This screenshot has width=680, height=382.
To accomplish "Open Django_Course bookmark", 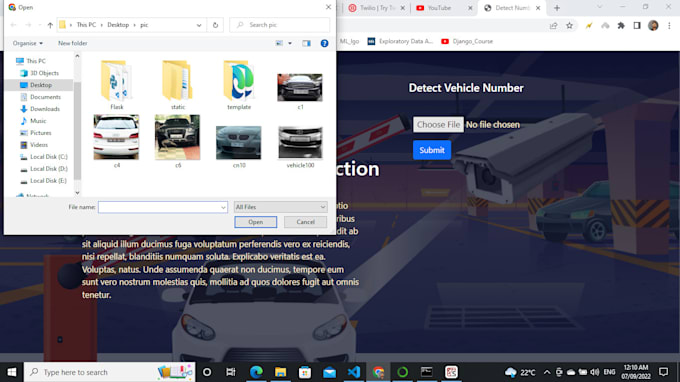I will click(467, 42).
